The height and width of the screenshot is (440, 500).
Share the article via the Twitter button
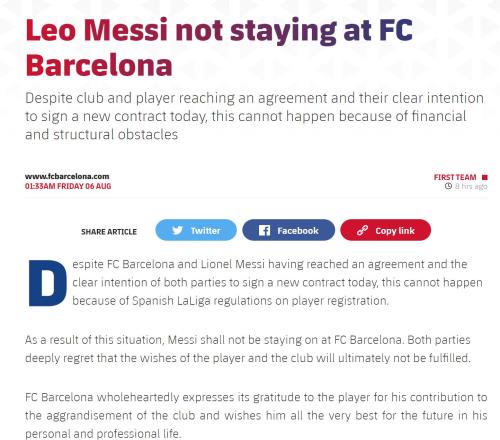196,230
